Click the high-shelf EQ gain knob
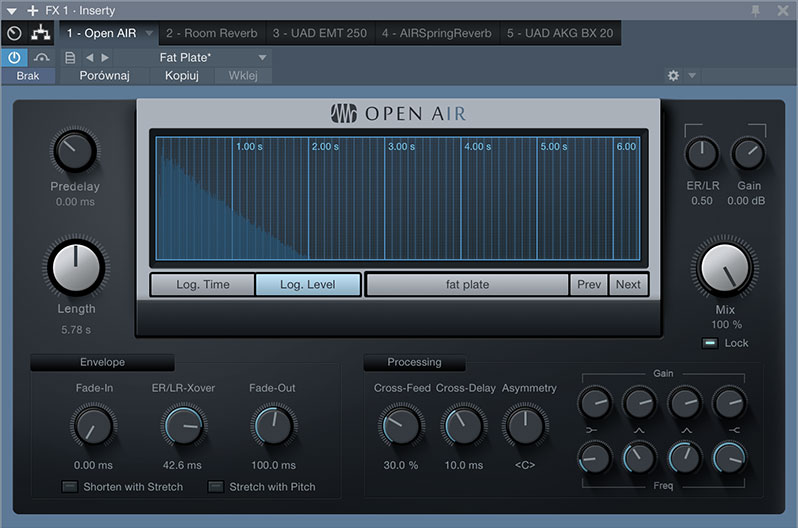The image size is (798, 528). 729,403
